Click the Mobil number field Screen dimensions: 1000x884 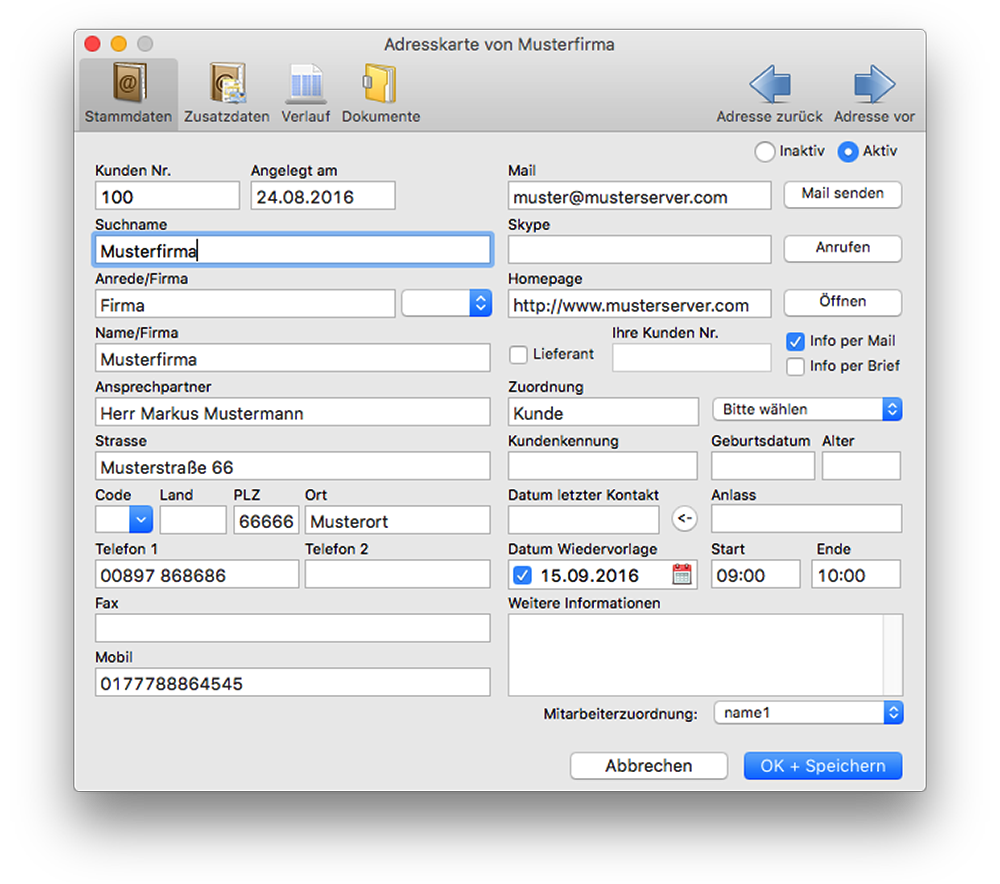point(293,683)
